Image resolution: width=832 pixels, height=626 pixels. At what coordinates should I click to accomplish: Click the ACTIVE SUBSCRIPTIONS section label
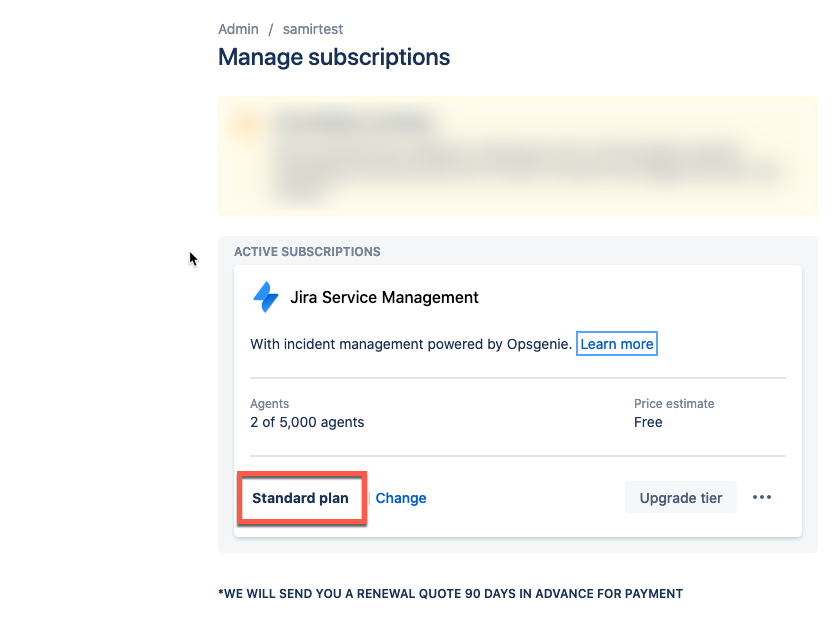(307, 251)
